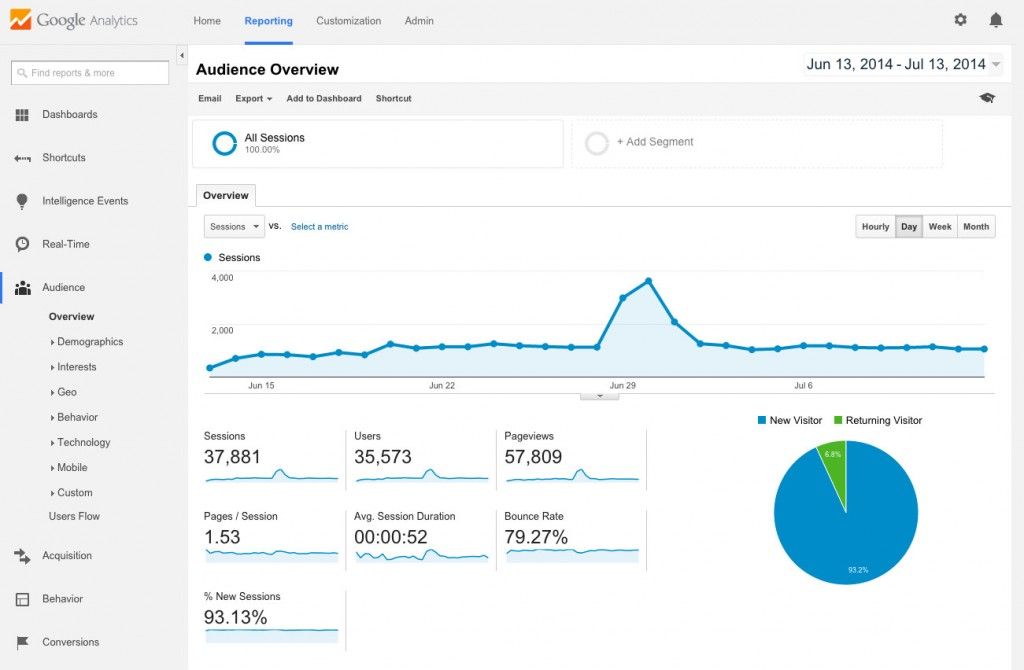
Task: Click the annotations eye icon above the report
Action: (987, 98)
